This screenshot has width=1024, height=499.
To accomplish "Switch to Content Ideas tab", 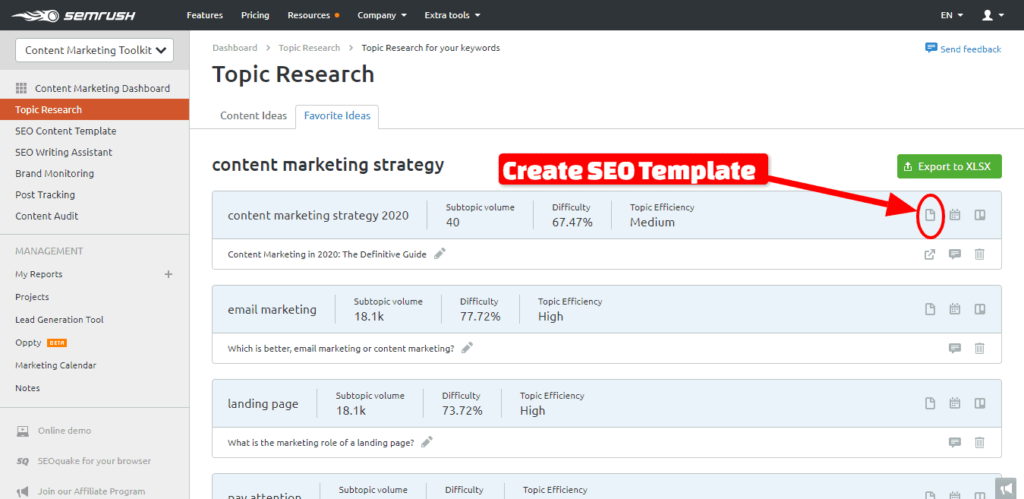I will 253,116.
